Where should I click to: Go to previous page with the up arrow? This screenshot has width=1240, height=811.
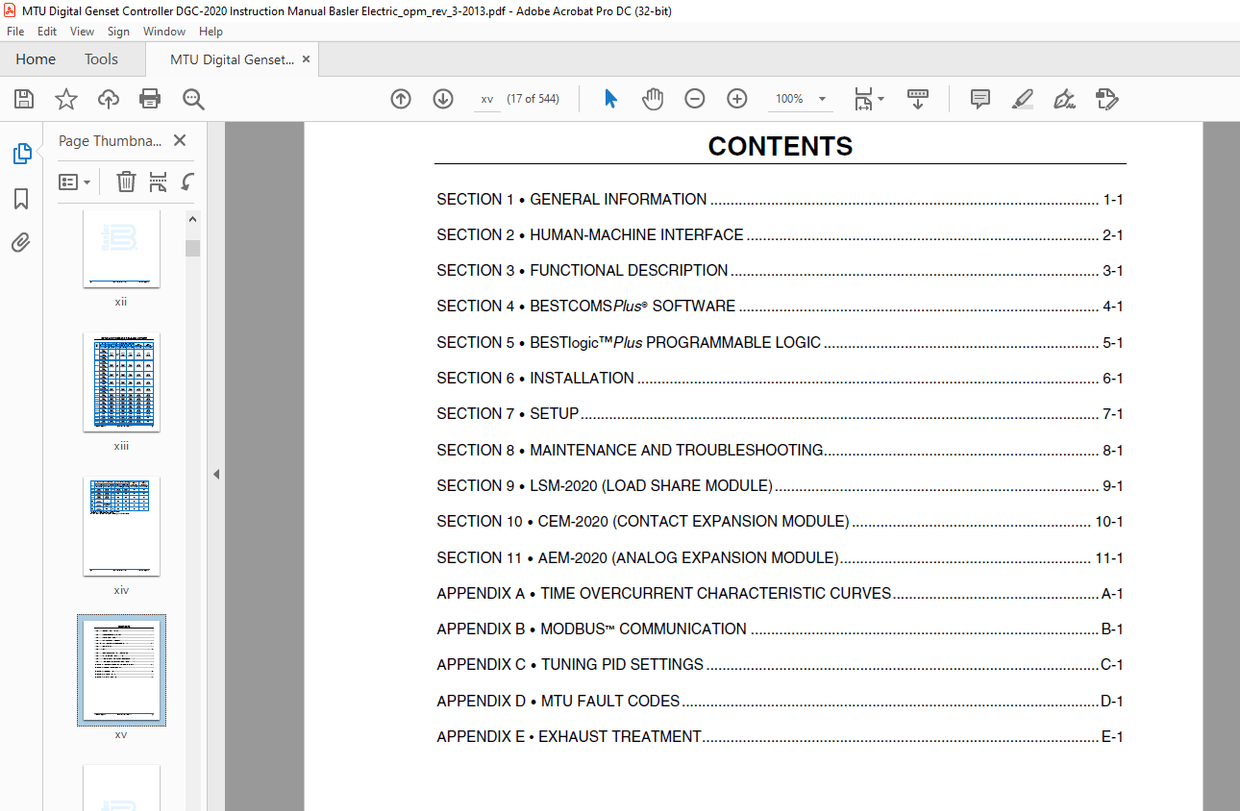(x=401, y=99)
